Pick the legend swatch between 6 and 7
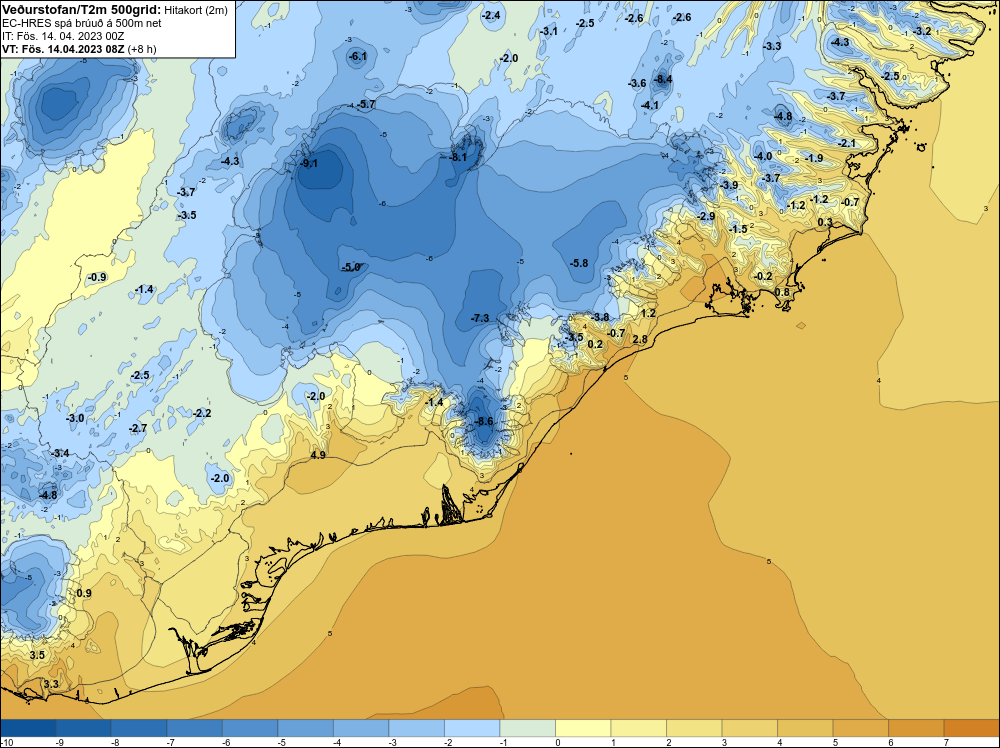1000x748 pixels. coord(916,728)
